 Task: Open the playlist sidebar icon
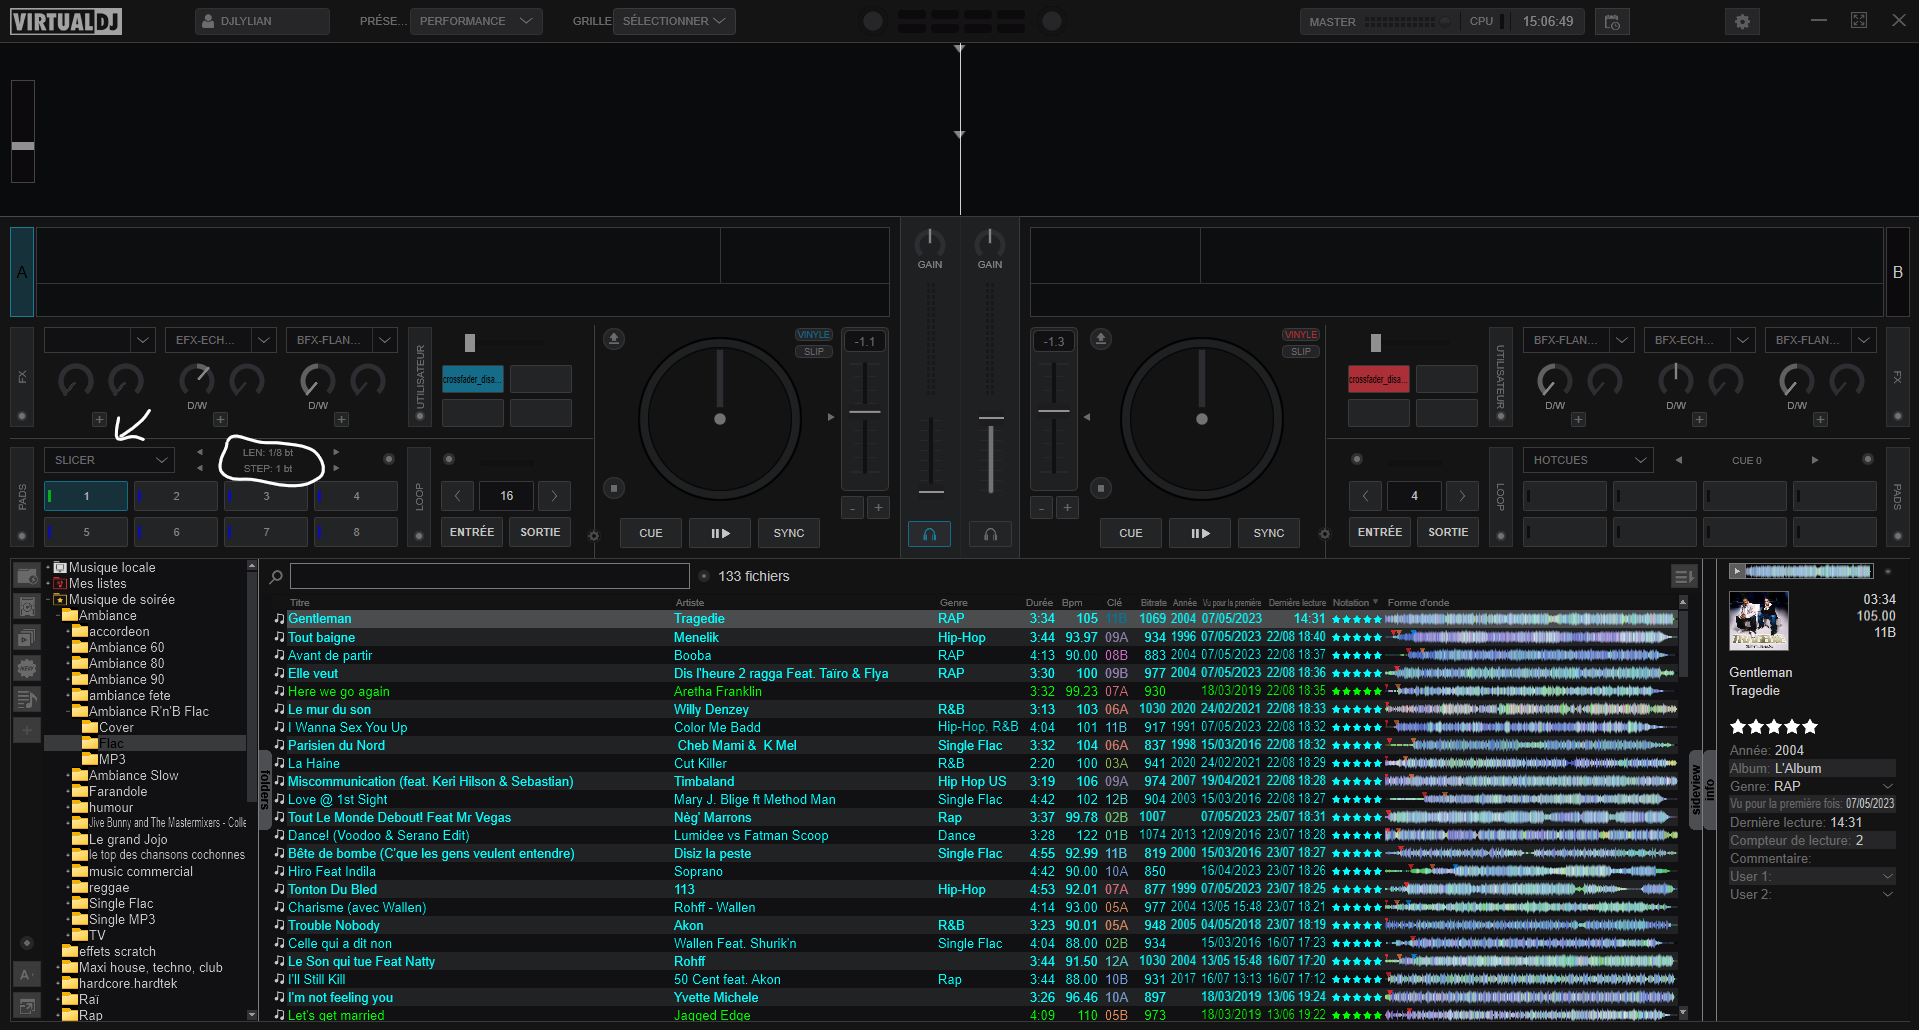pos(27,699)
